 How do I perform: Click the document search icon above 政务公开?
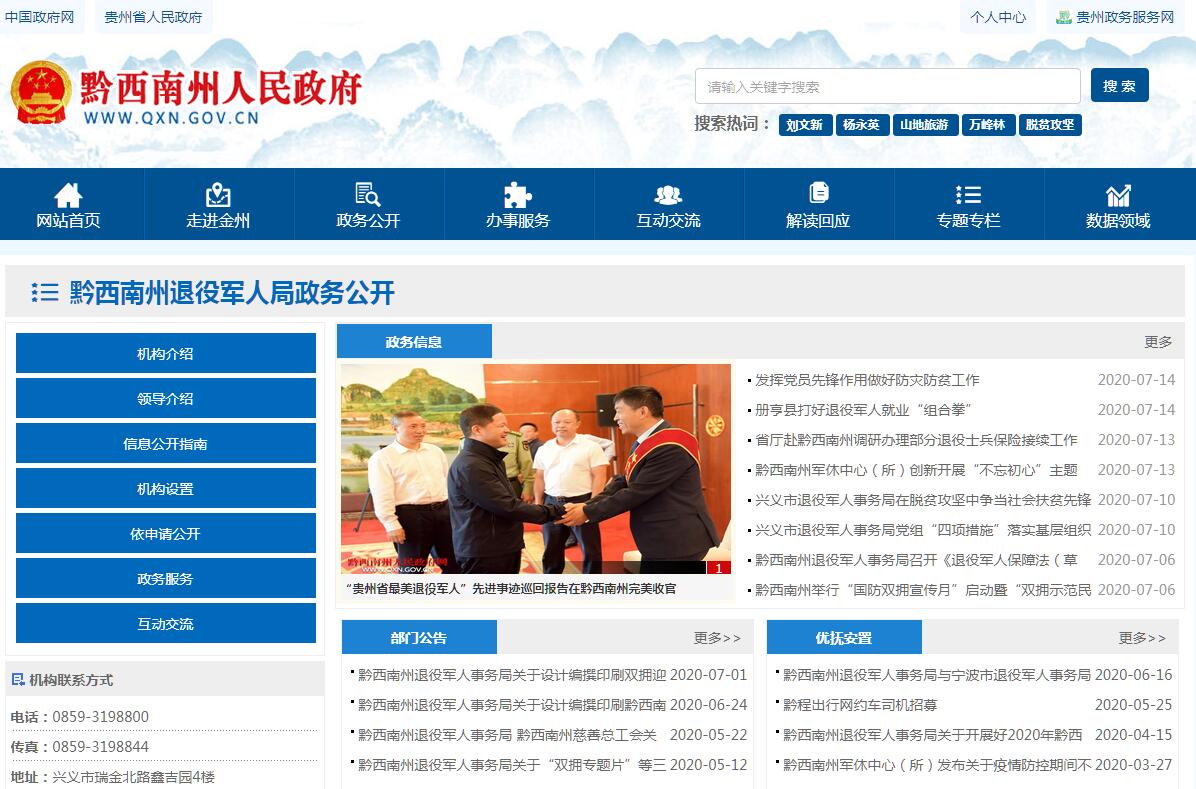pos(368,194)
